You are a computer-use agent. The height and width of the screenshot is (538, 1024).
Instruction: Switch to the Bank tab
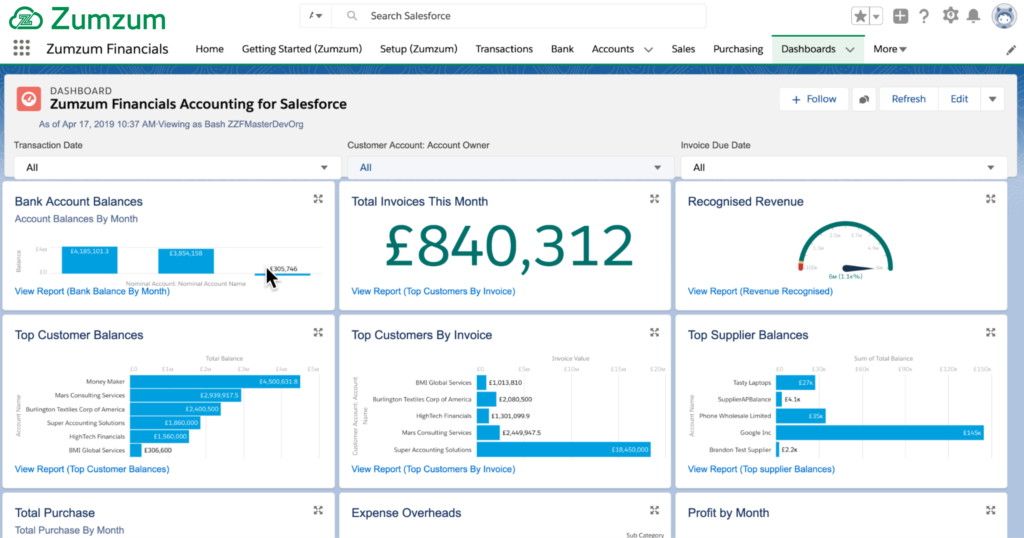(x=562, y=49)
